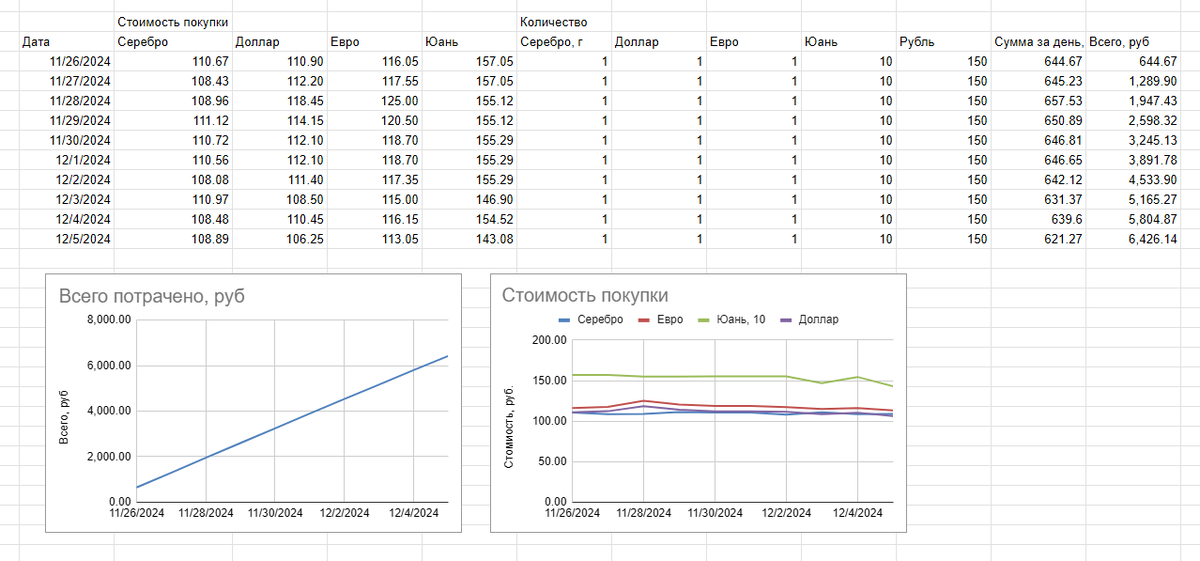This screenshot has height=561, width=1200.
Task: Click running total cell 6,426.14
Action: click(x=1133, y=239)
